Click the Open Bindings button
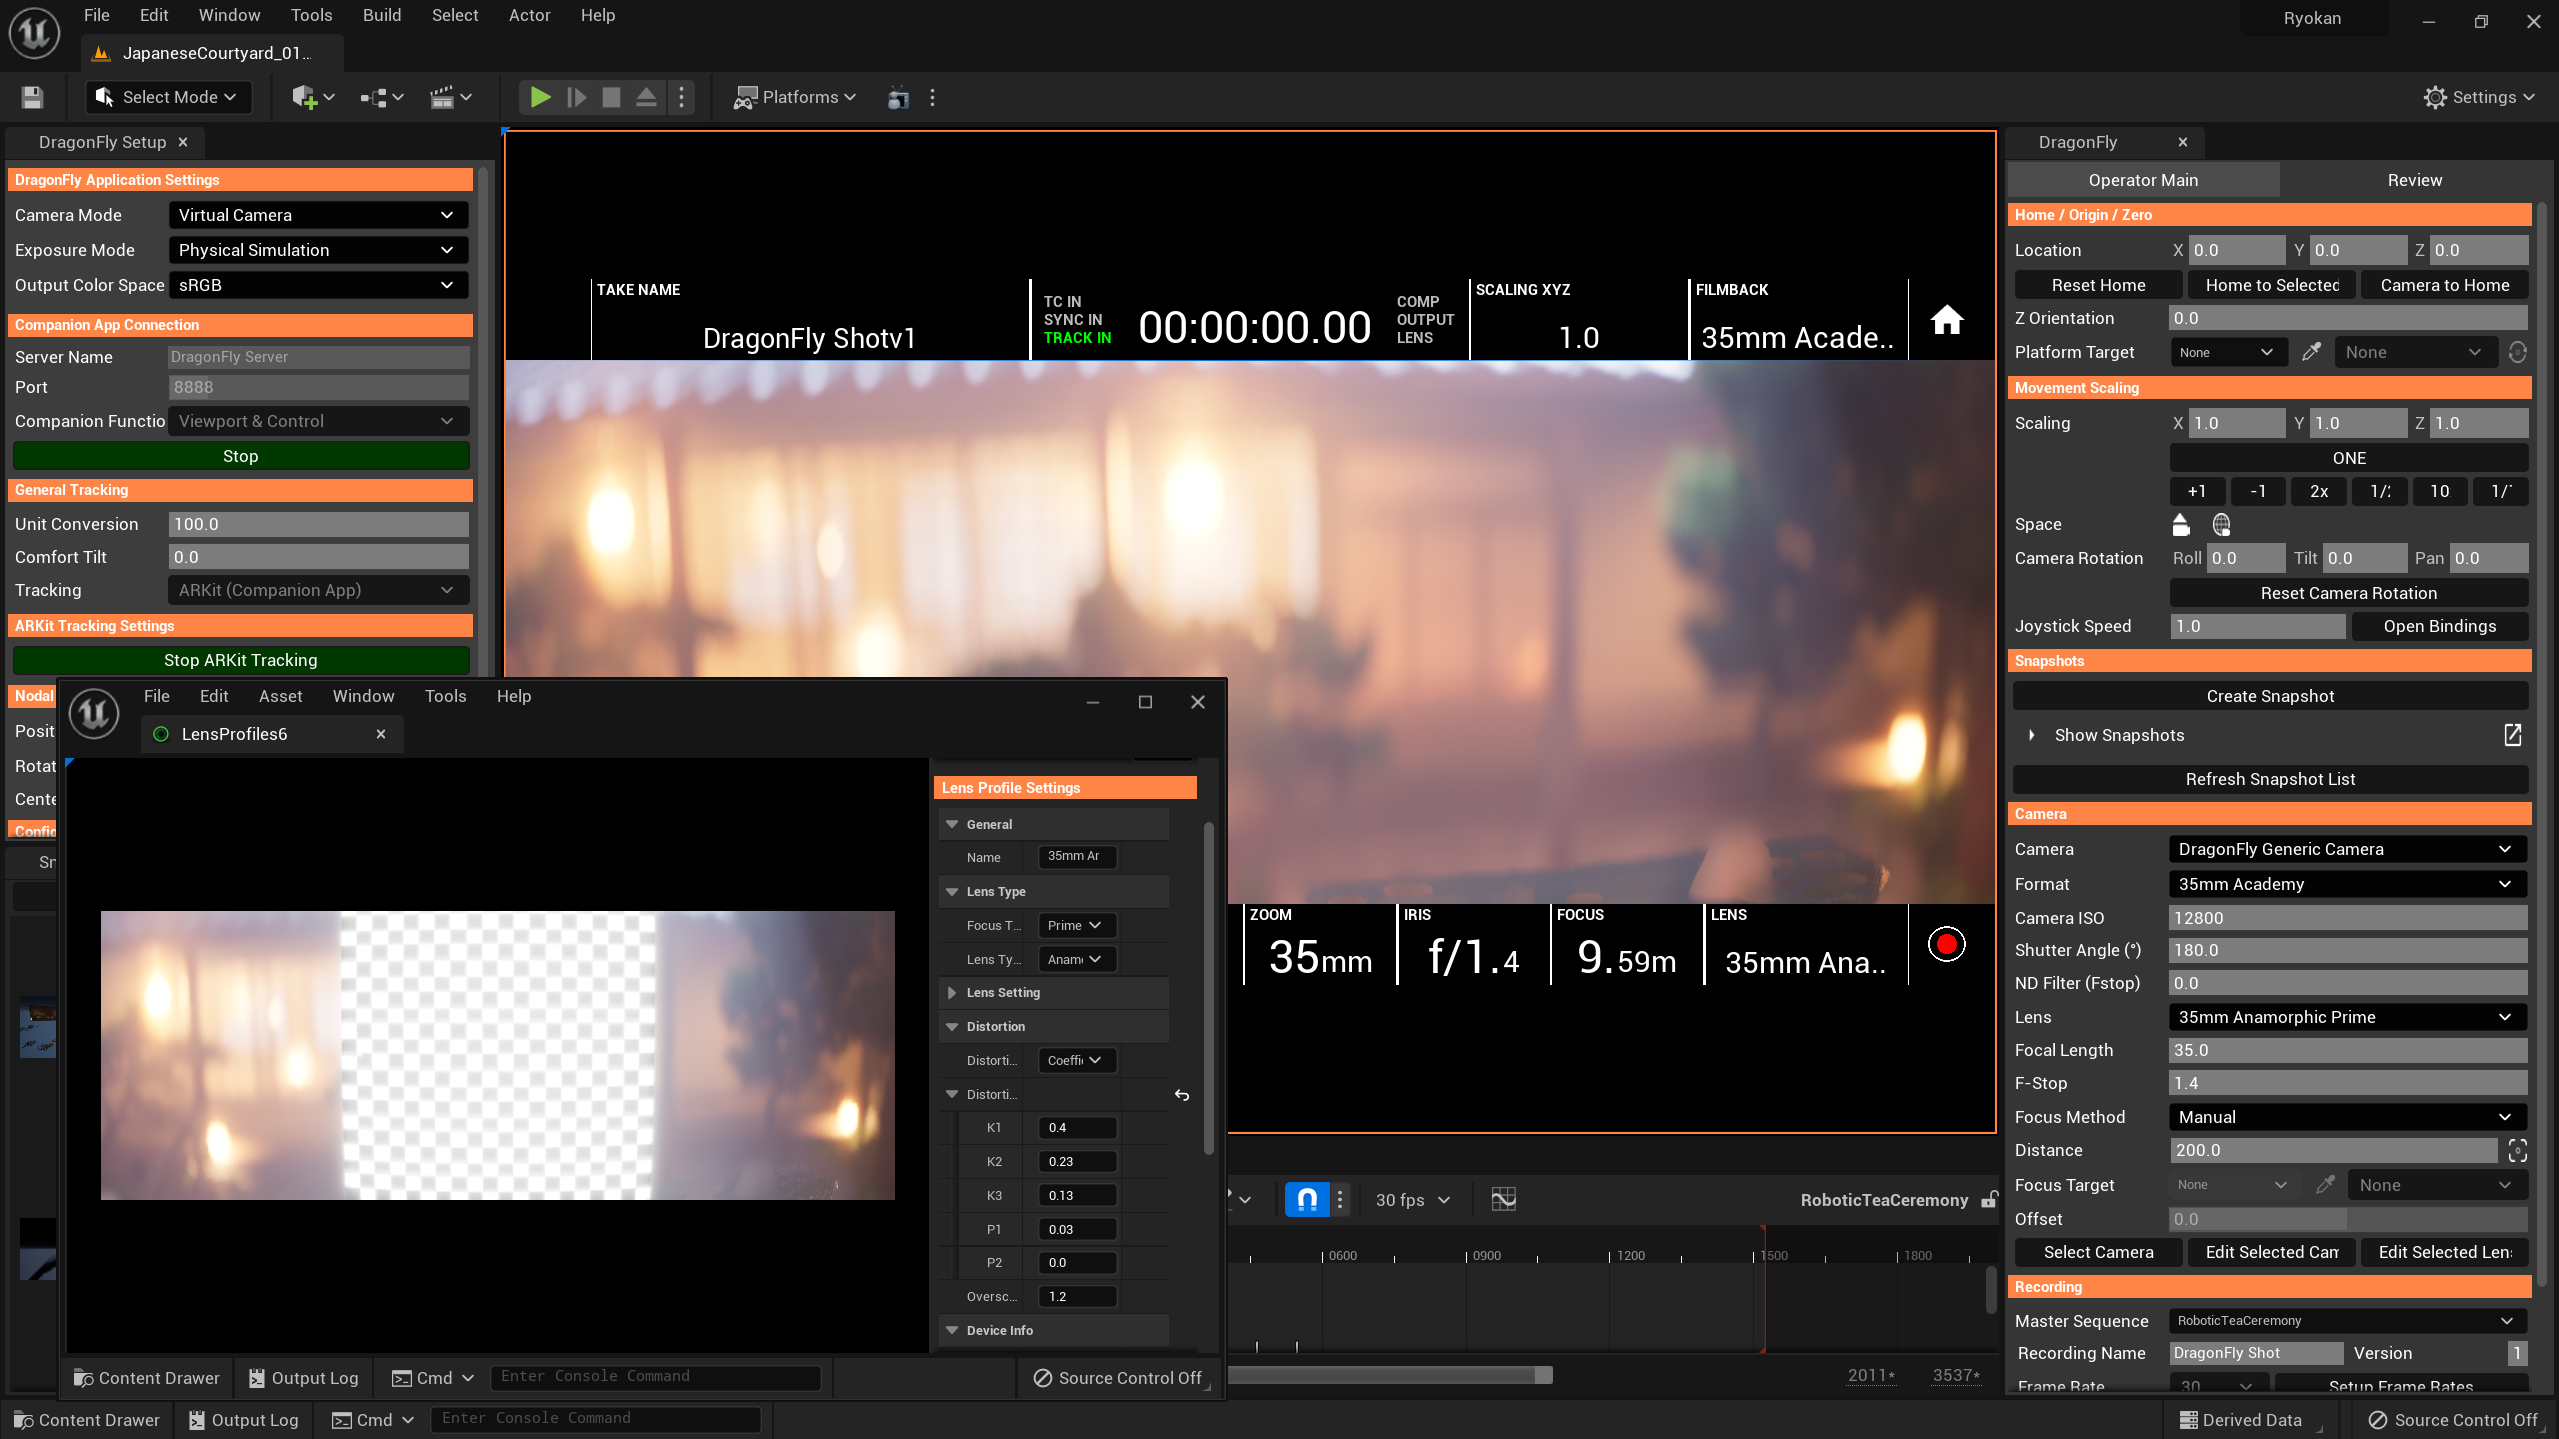The width and height of the screenshot is (2559, 1439). point(2439,626)
